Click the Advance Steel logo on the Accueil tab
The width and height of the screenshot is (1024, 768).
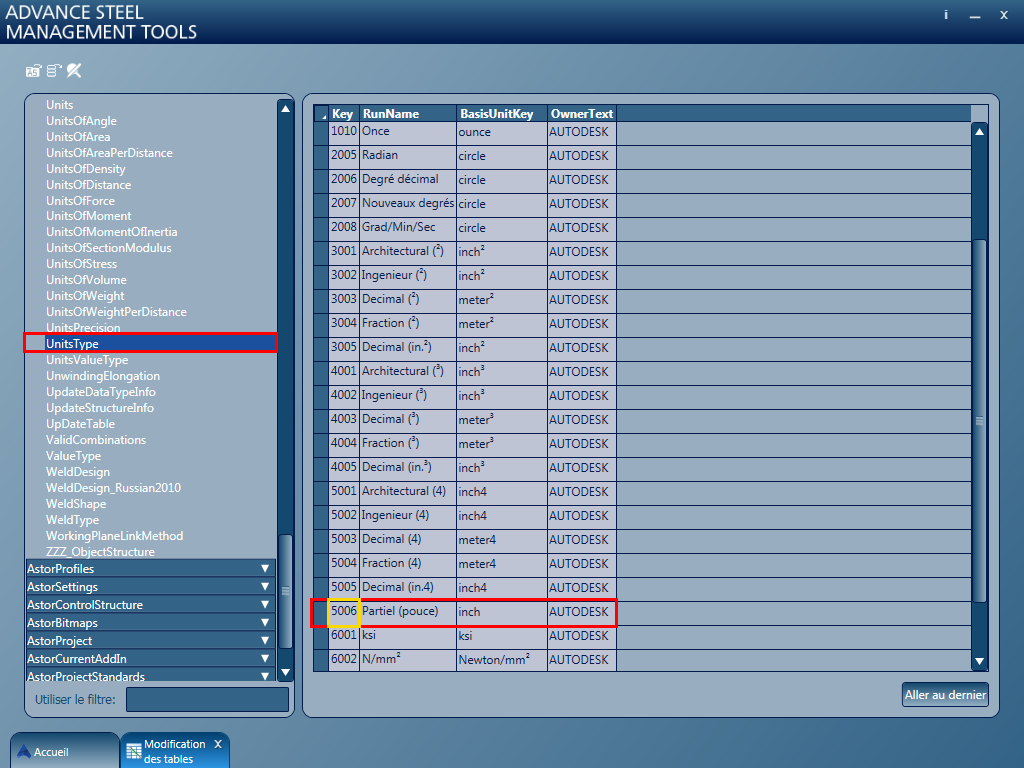(x=24, y=752)
